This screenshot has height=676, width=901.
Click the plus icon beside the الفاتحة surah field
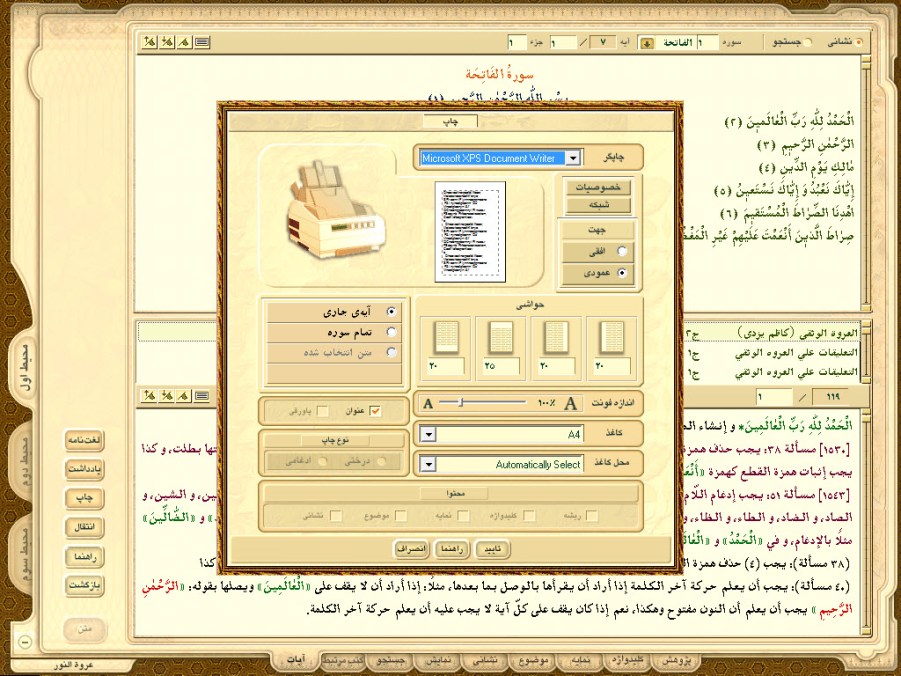(x=647, y=43)
